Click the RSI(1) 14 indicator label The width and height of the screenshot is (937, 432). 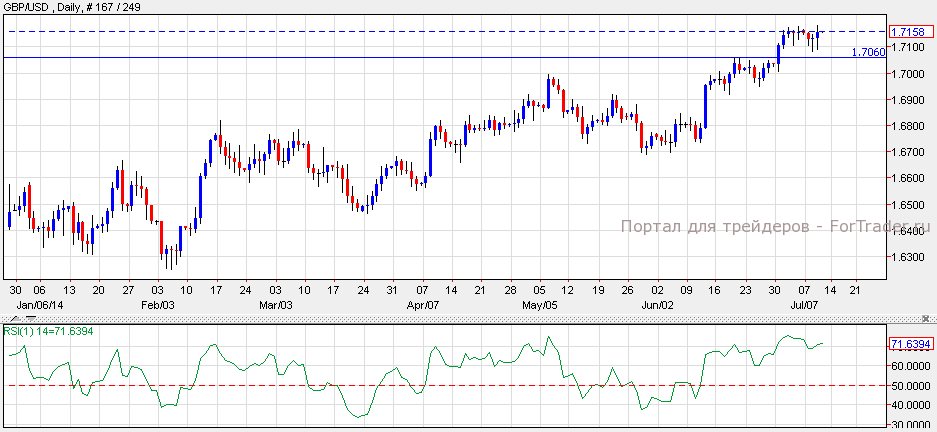(48, 330)
